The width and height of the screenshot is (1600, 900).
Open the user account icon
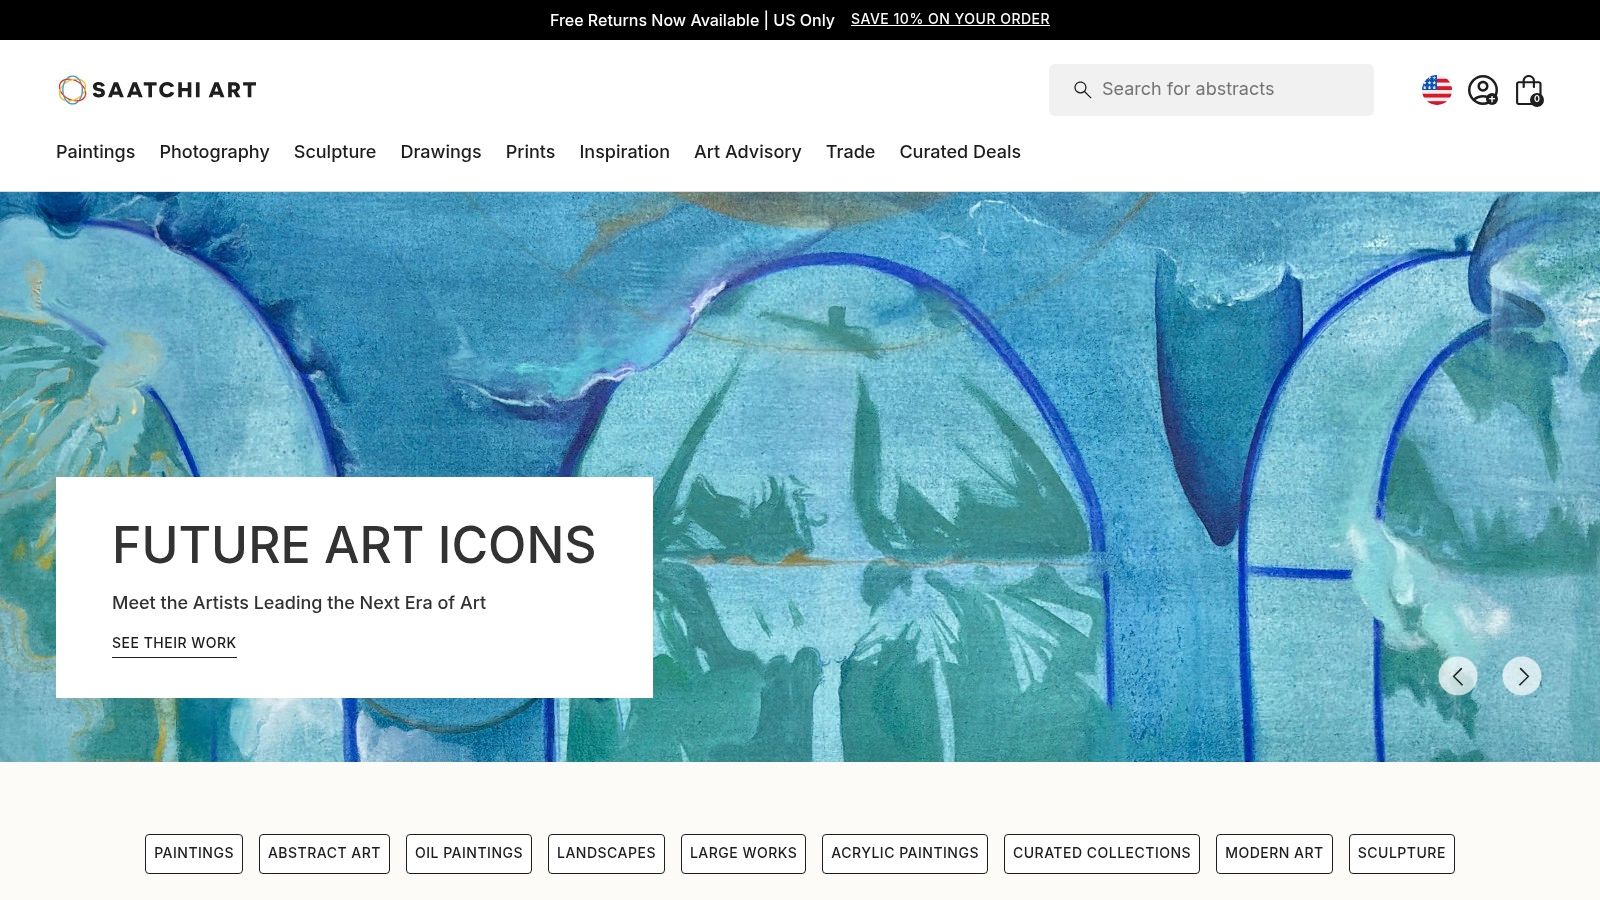[x=1483, y=90]
